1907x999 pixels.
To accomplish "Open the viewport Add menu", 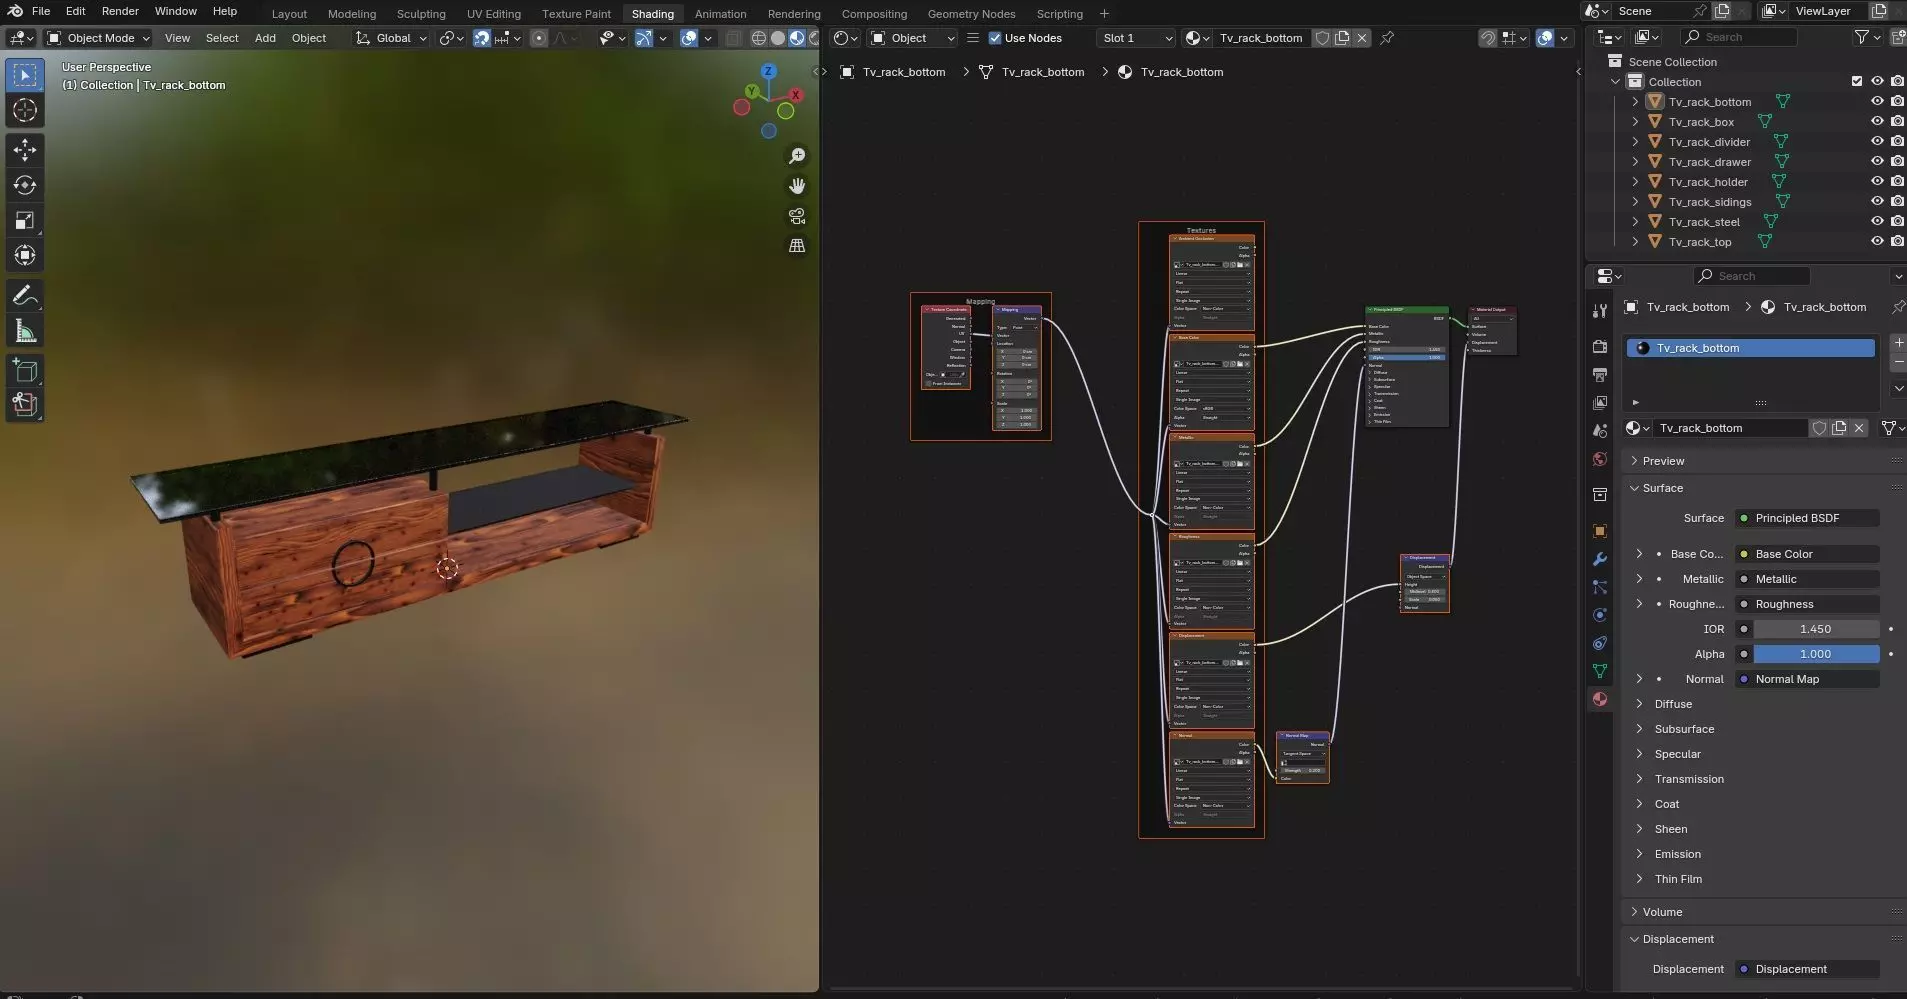I will click(265, 38).
